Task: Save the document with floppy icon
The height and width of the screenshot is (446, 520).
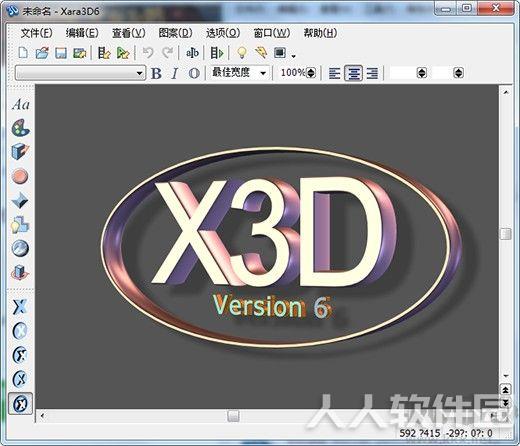Action: coord(61,53)
